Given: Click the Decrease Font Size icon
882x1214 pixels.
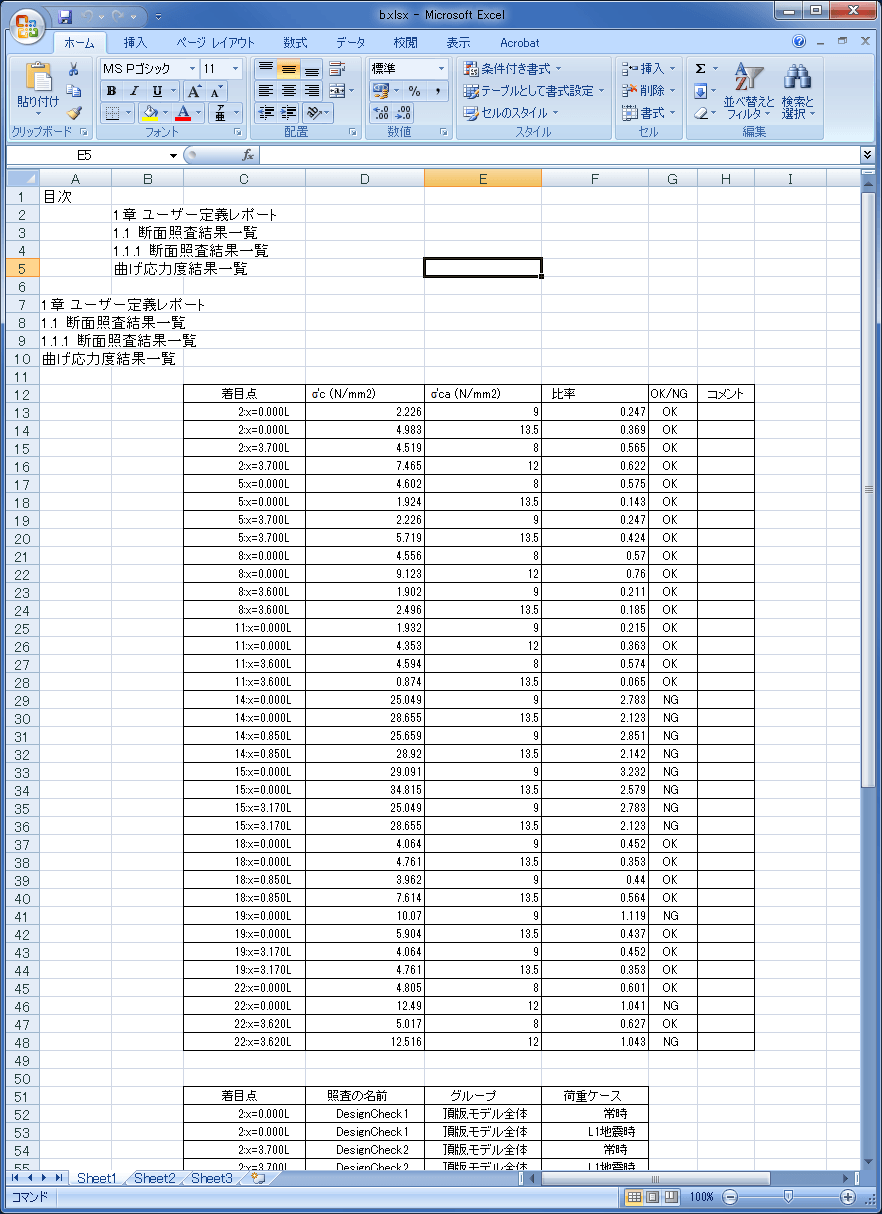Looking at the screenshot, I should [x=216, y=91].
